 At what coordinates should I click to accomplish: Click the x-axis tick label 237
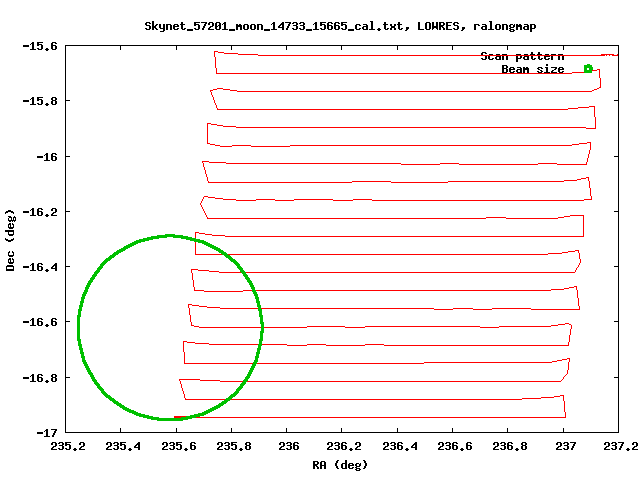pyautogui.click(x=566, y=446)
